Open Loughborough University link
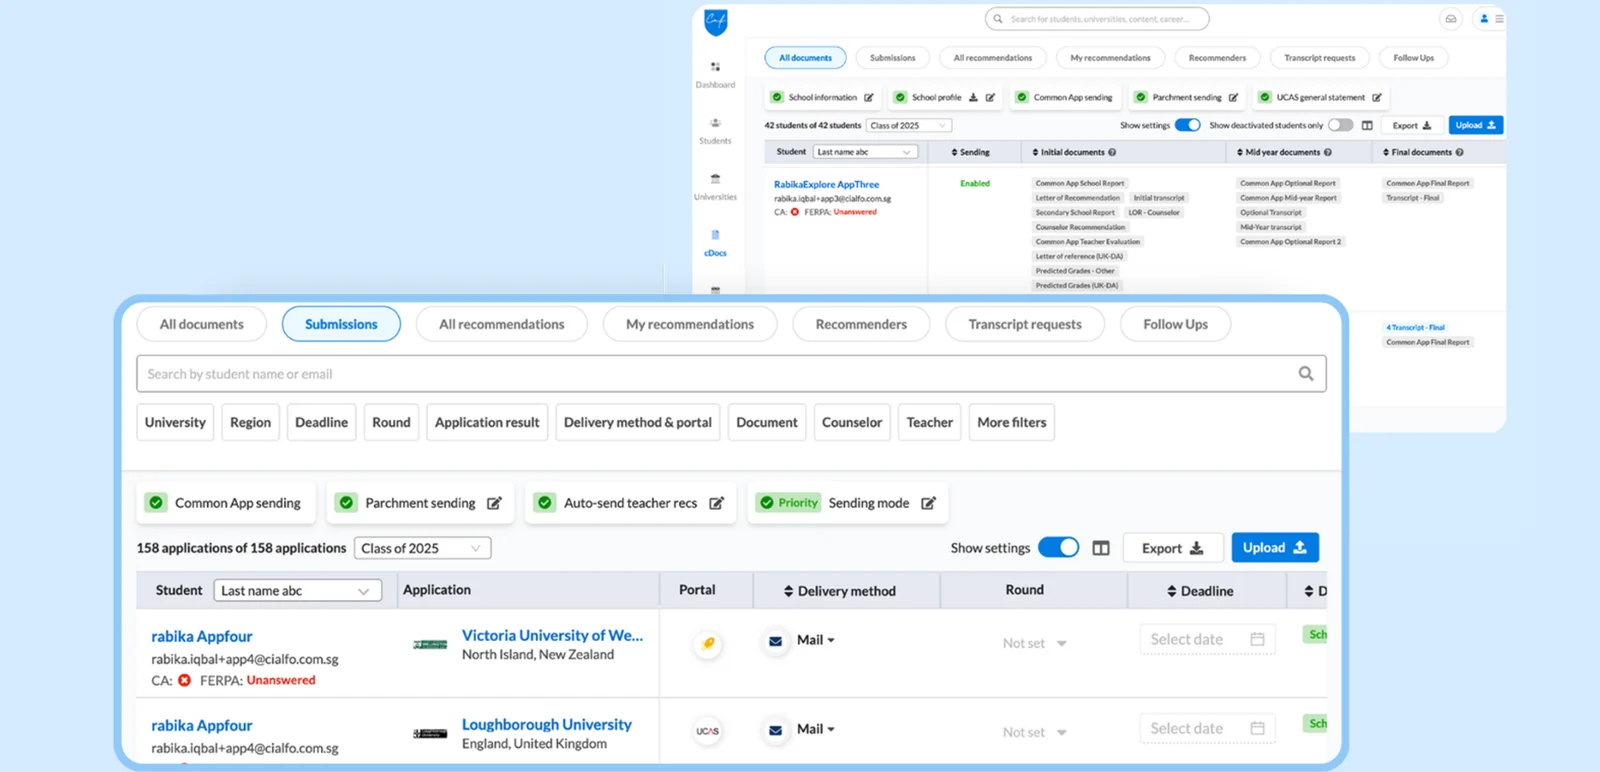Viewport: 1600px width, 772px height. (547, 724)
